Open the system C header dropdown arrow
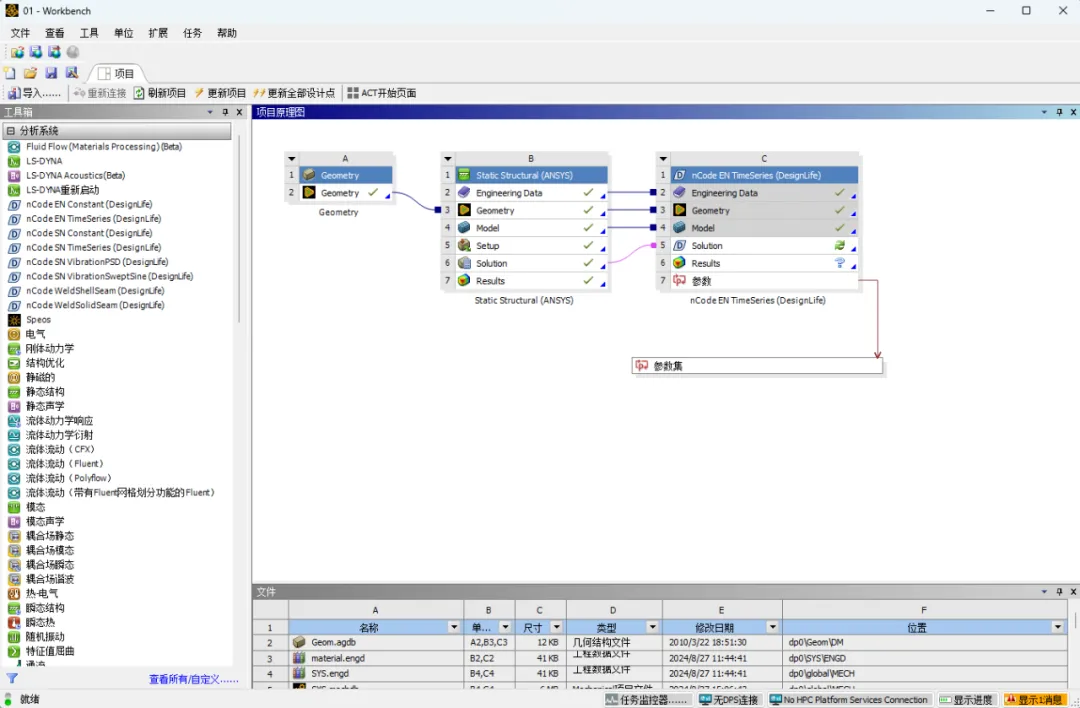1080x708 pixels. (663, 158)
